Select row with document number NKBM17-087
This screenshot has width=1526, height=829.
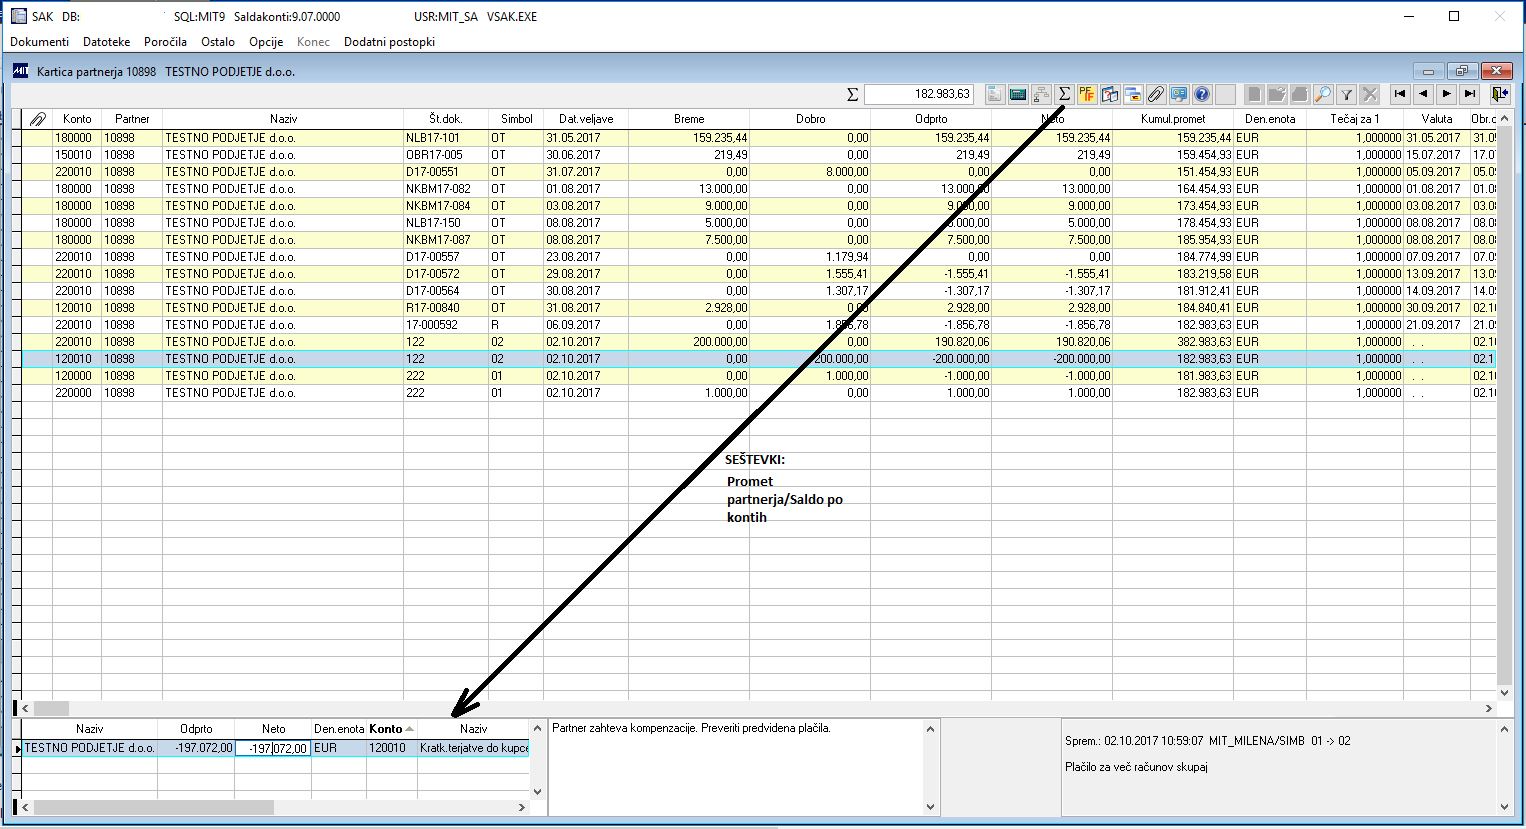(x=438, y=240)
